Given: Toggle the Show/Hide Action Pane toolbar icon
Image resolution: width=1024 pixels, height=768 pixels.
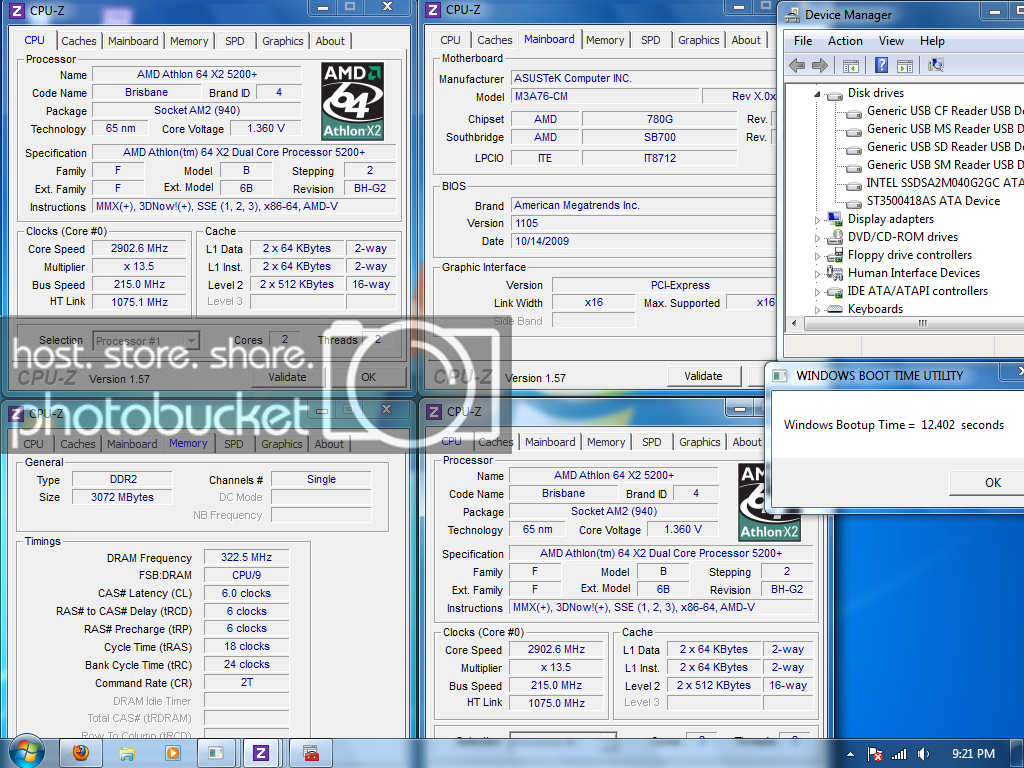Looking at the screenshot, I should tap(904, 65).
